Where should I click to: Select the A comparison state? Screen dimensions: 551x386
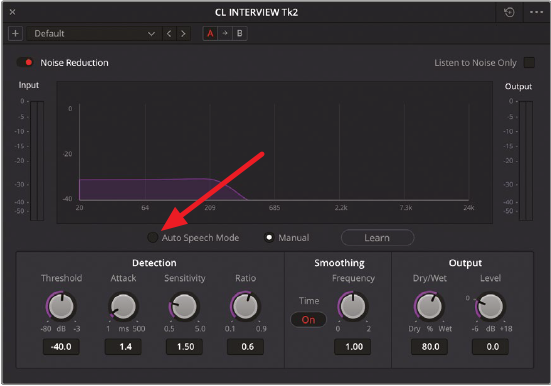click(210, 34)
